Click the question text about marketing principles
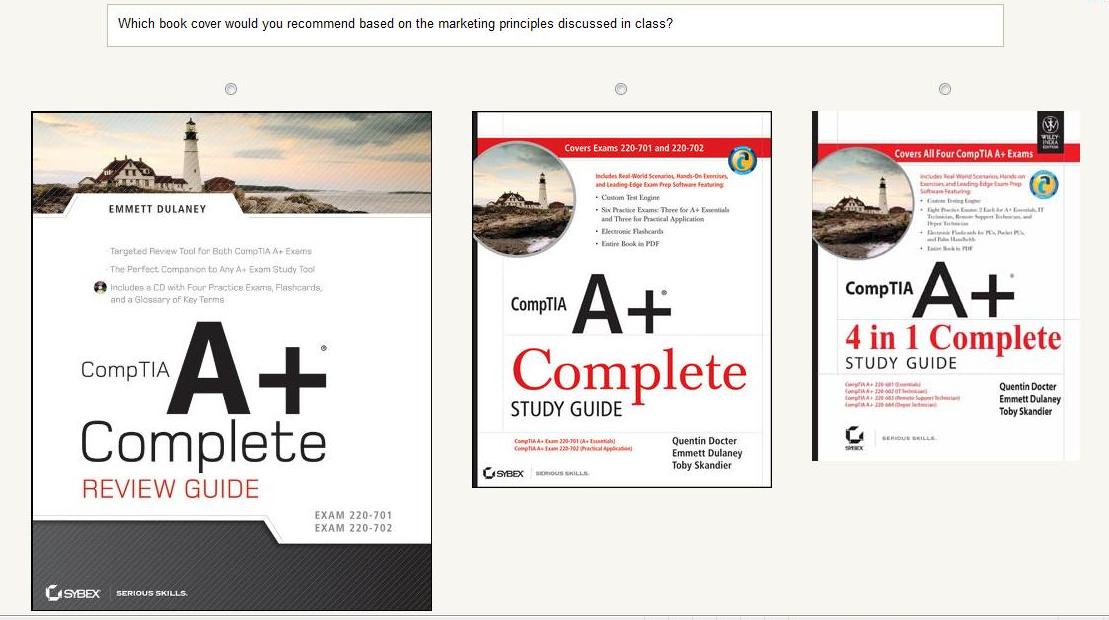The width and height of the screenshot is (1109, 620). (x=395, y=23)
